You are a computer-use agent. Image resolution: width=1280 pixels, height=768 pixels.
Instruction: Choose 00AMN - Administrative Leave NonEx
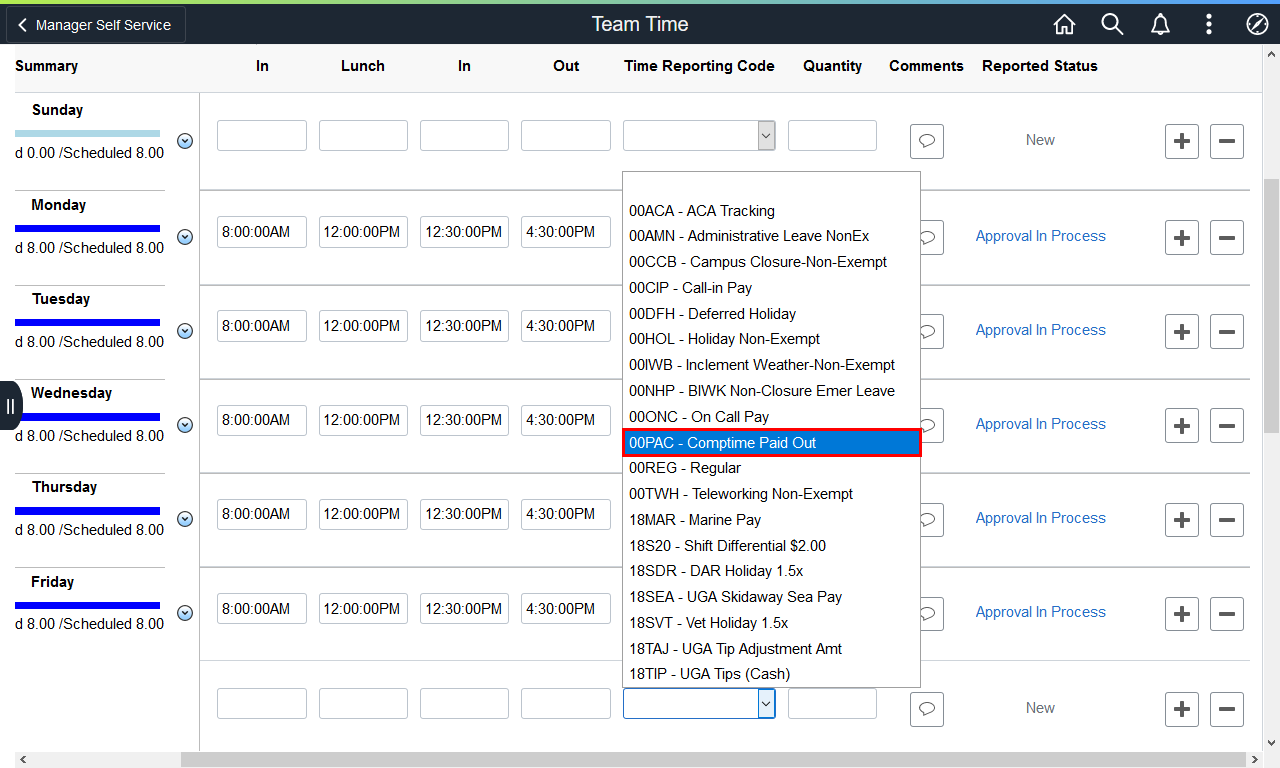tap(771, 236)
